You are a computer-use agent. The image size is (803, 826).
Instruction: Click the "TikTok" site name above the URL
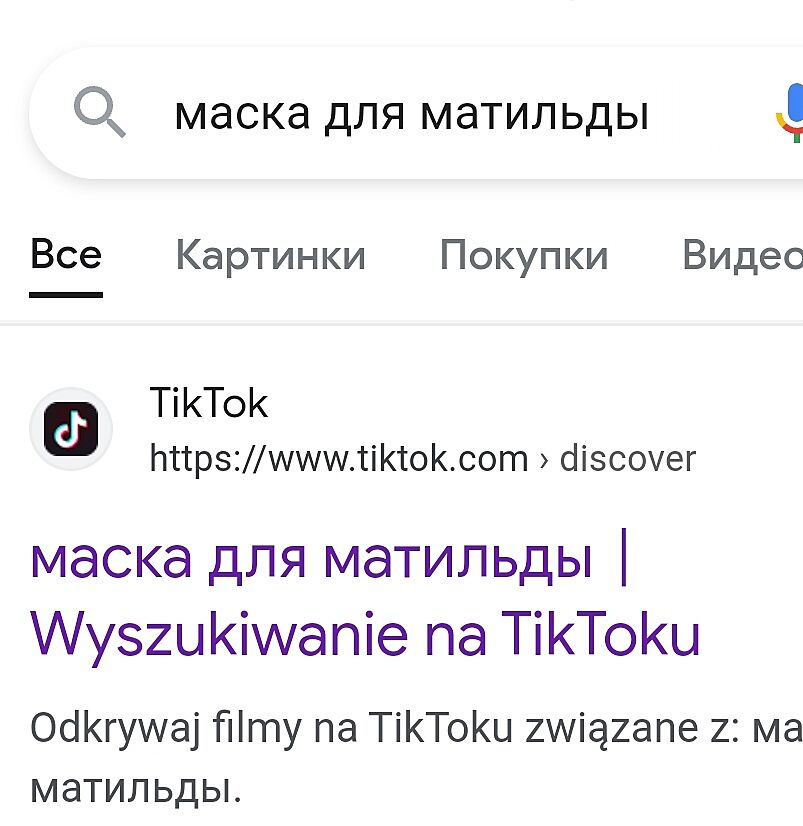click(208, 404)
